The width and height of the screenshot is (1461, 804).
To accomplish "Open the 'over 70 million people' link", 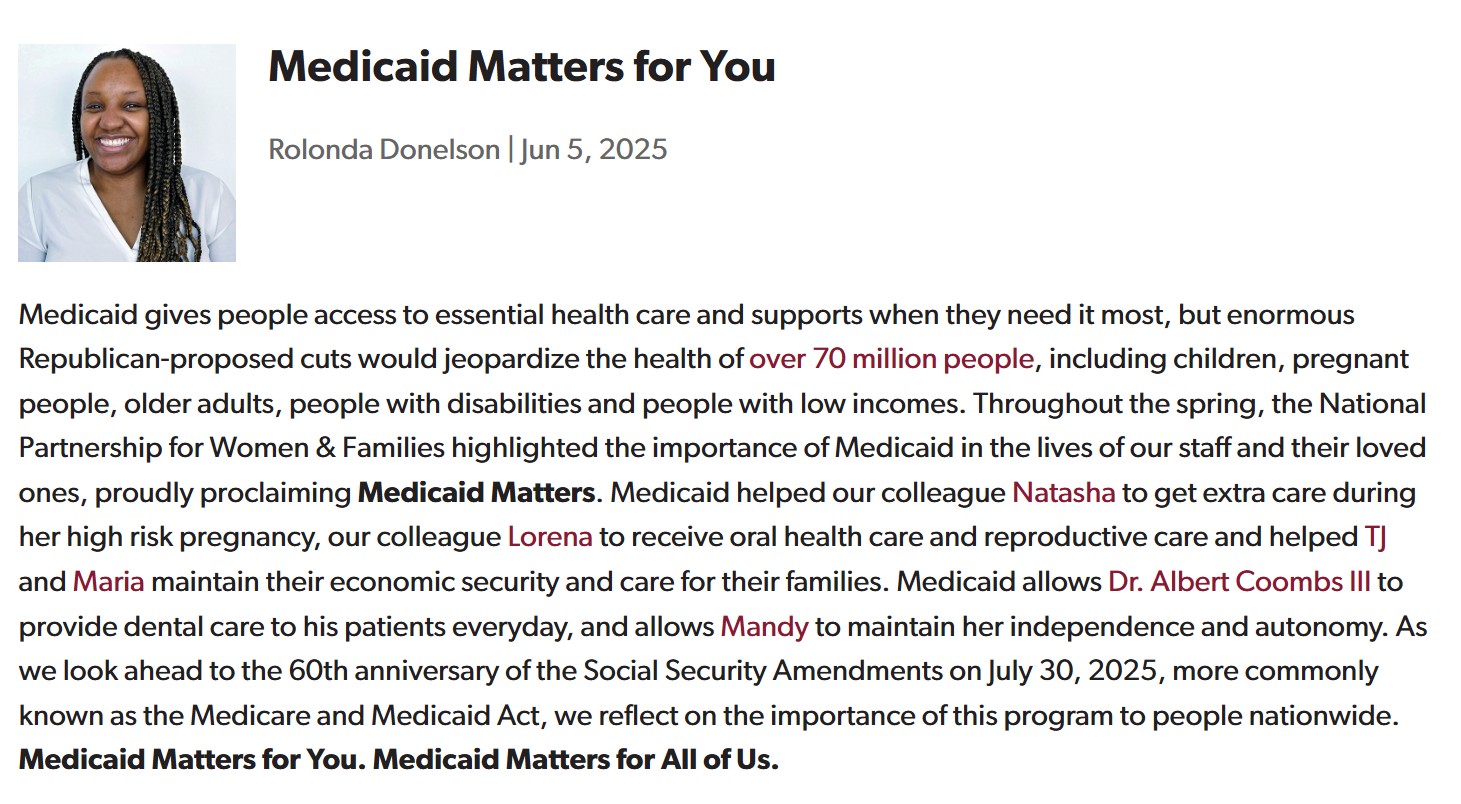I will pyautogui.click(x=891, y=358).
